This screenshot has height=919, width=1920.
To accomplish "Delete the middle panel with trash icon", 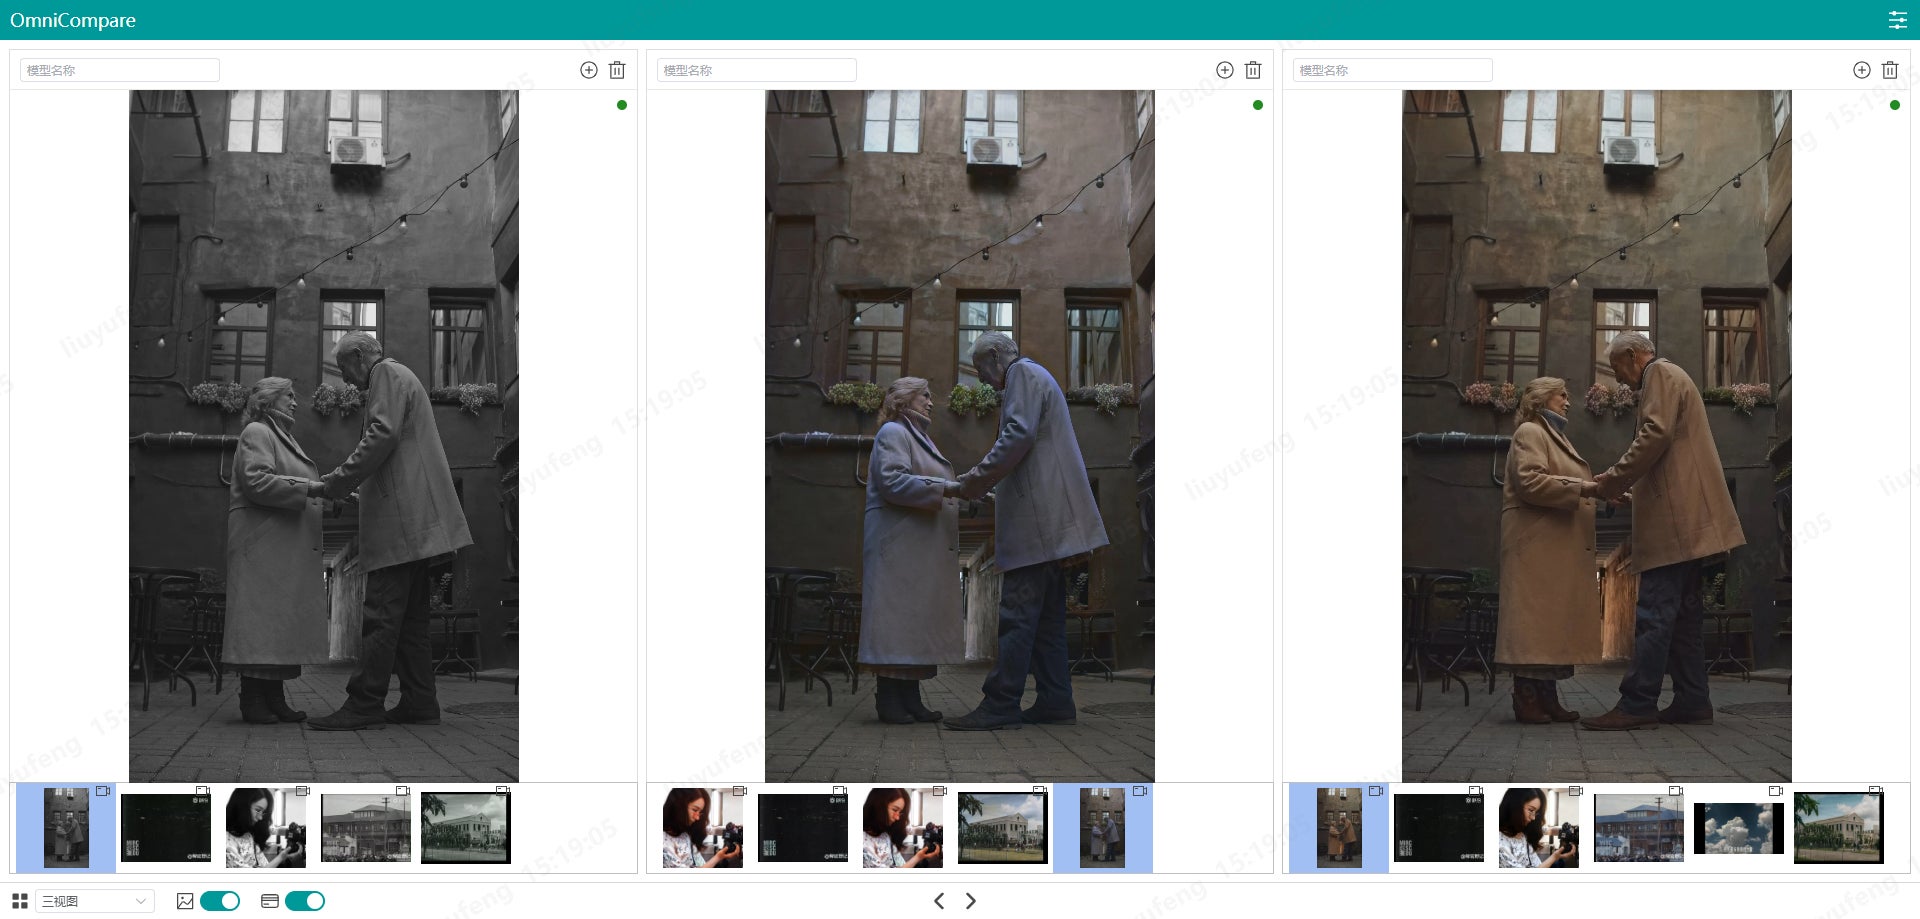I will pyautogui.click(x=1253, y=70).
